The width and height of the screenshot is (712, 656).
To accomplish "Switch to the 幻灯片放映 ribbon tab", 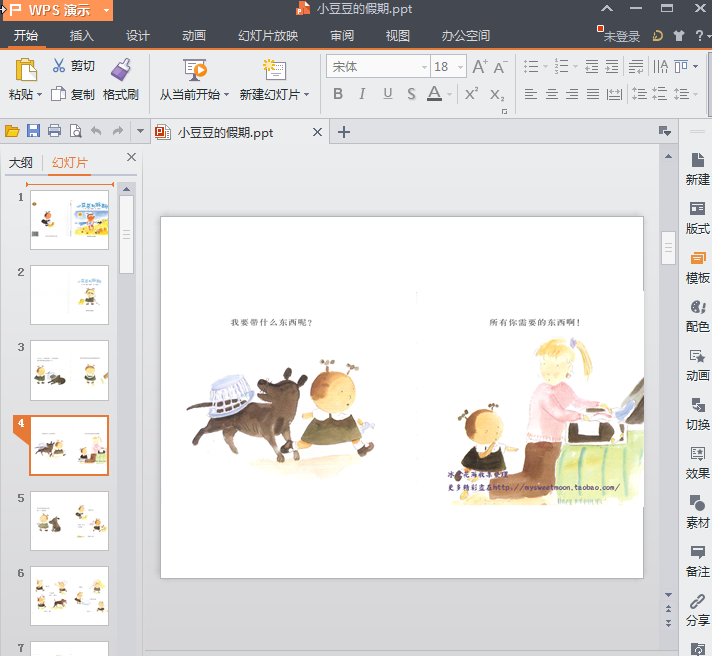I will click(x=268, y=35).
